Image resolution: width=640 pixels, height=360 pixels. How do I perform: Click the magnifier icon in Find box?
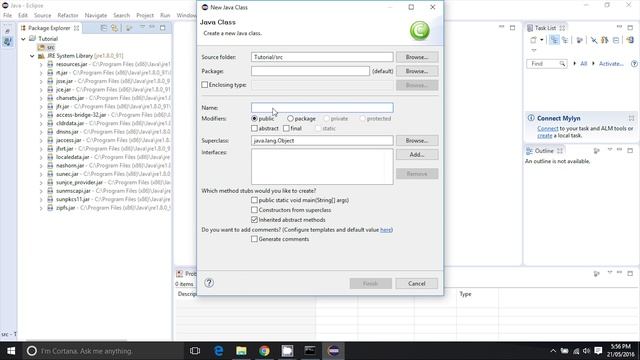click(x=562, y=64)
